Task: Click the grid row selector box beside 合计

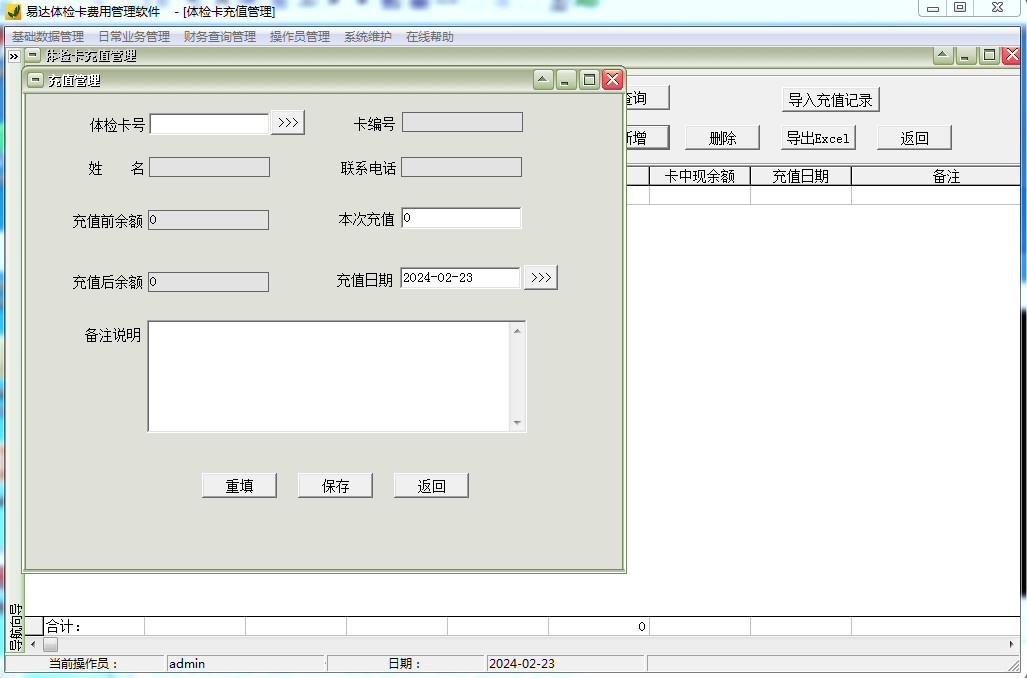Action: coord(34,626)
